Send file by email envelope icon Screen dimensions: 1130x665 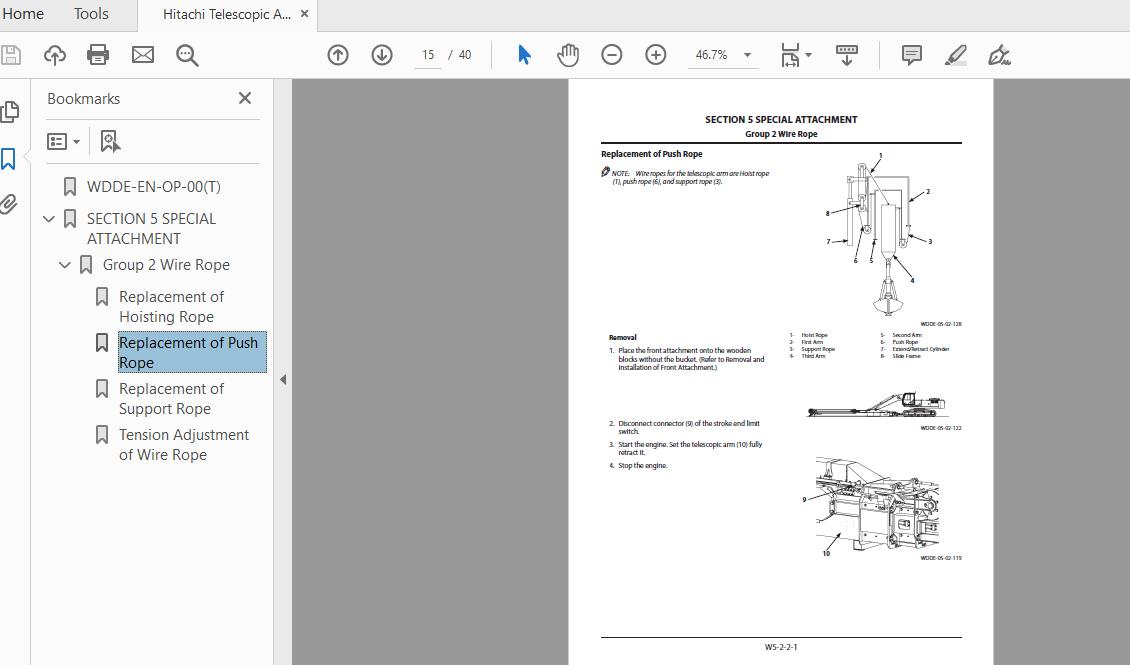point(143,55)
